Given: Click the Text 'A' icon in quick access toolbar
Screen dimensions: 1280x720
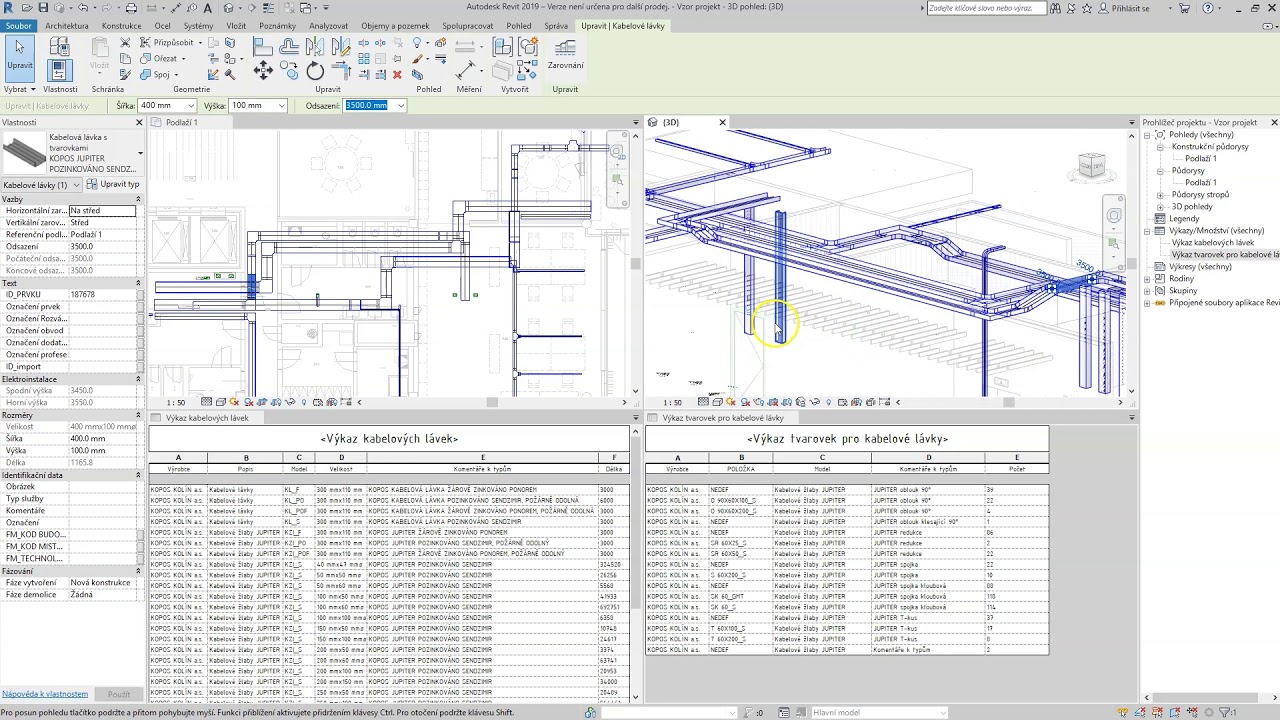Looking at the screenshot, I should point(207,8).
